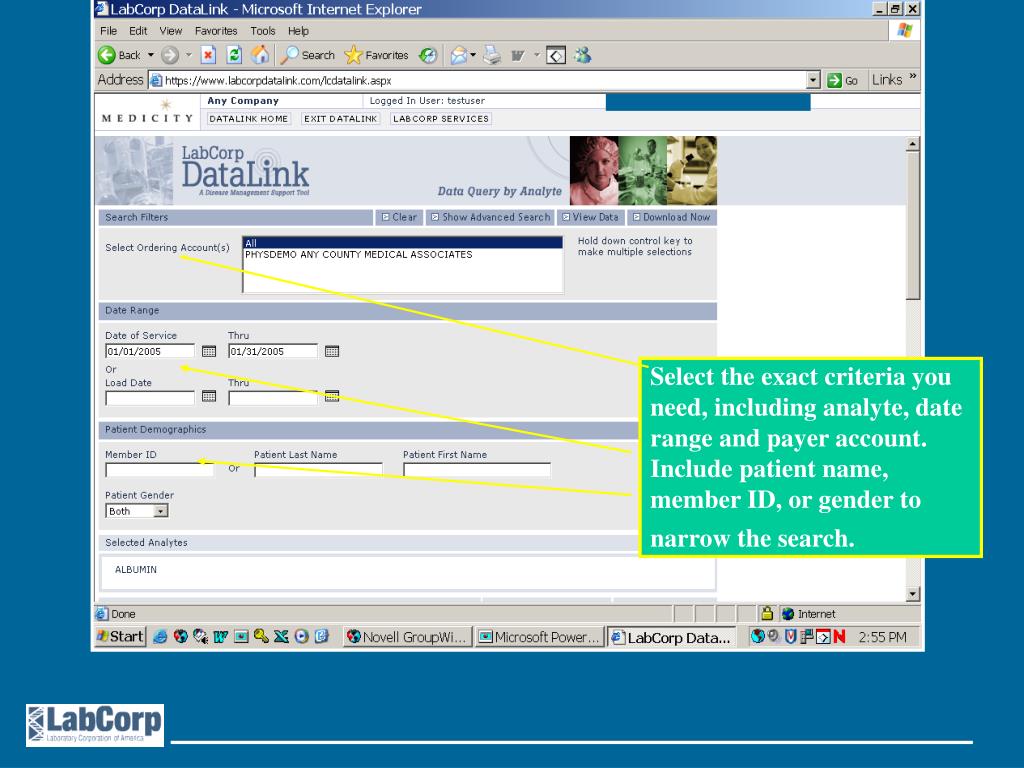
Task: Open the Search toolbar button
Action: 307,56
